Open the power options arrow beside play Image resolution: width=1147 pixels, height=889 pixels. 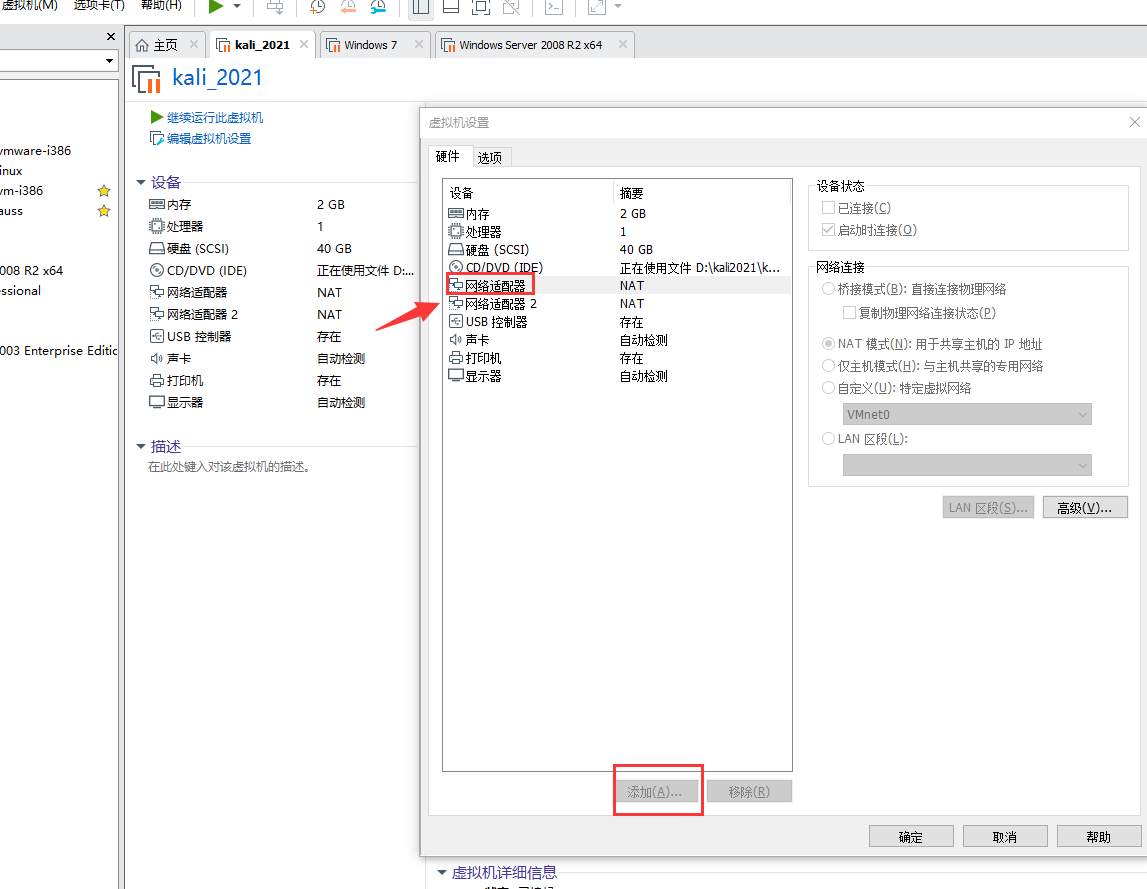pos(237,7)
